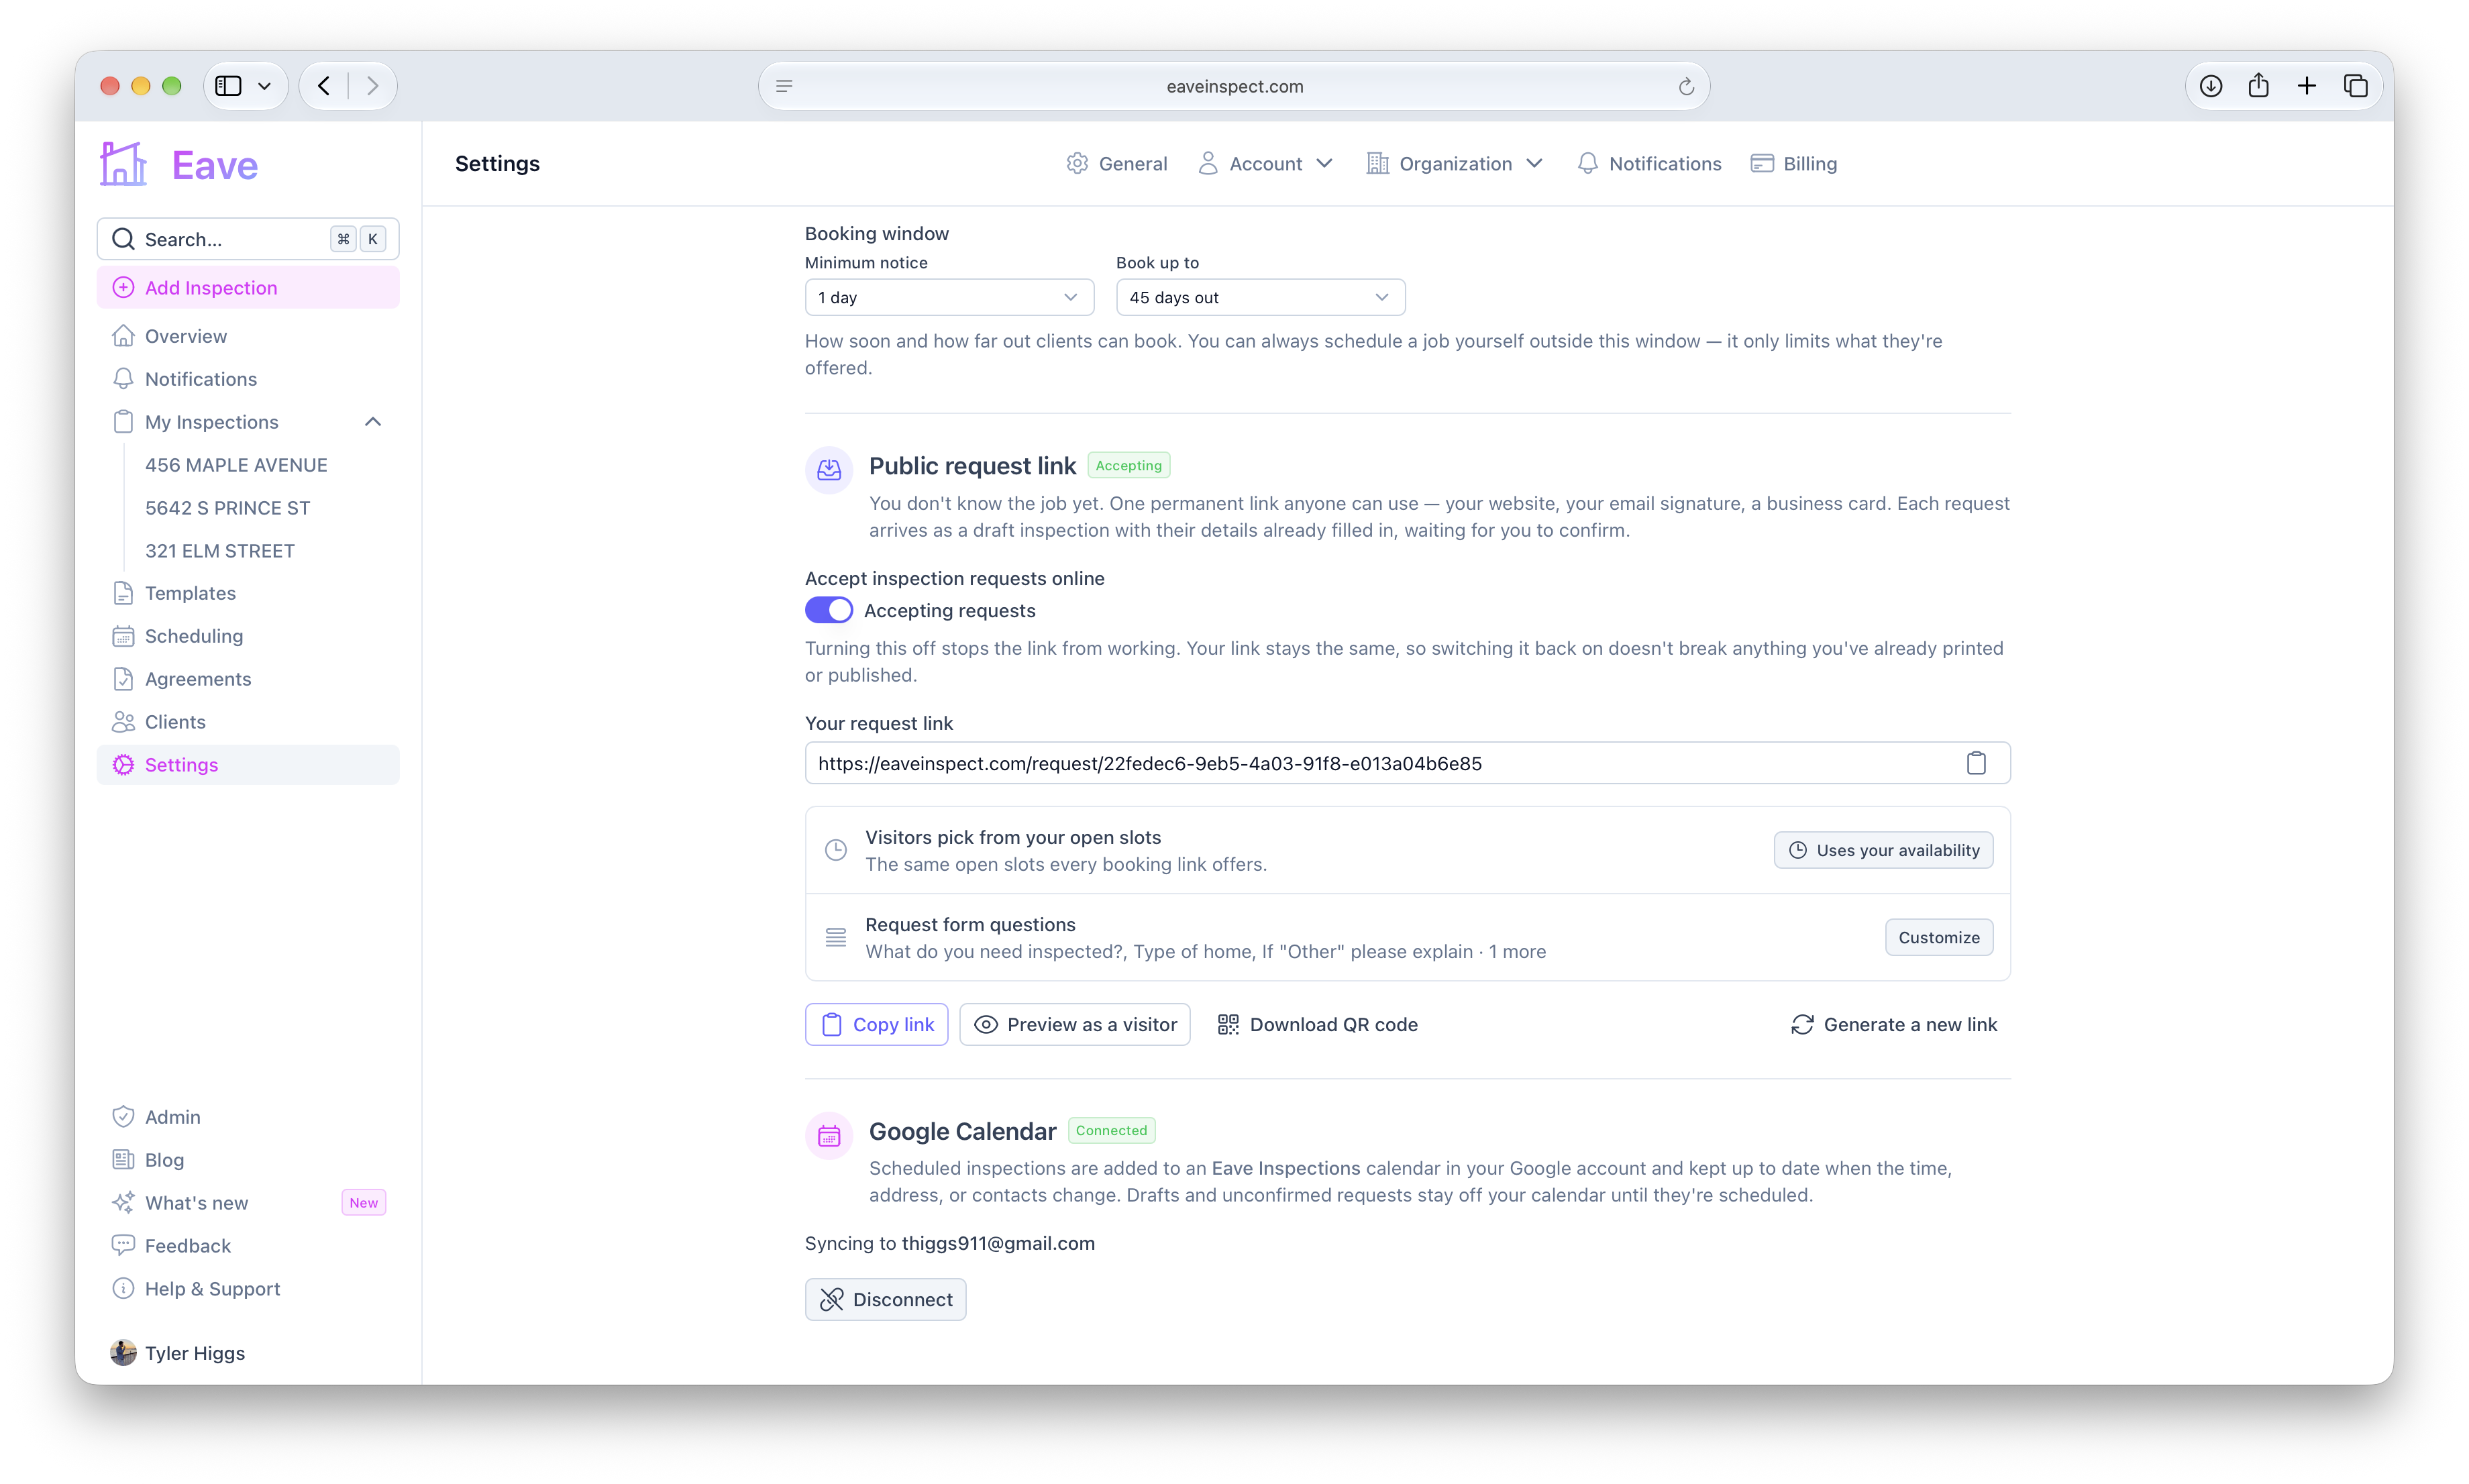Open Safari downloads icon
The width and height of the screenshot is (2469, 1484).
click(2210, 86)
